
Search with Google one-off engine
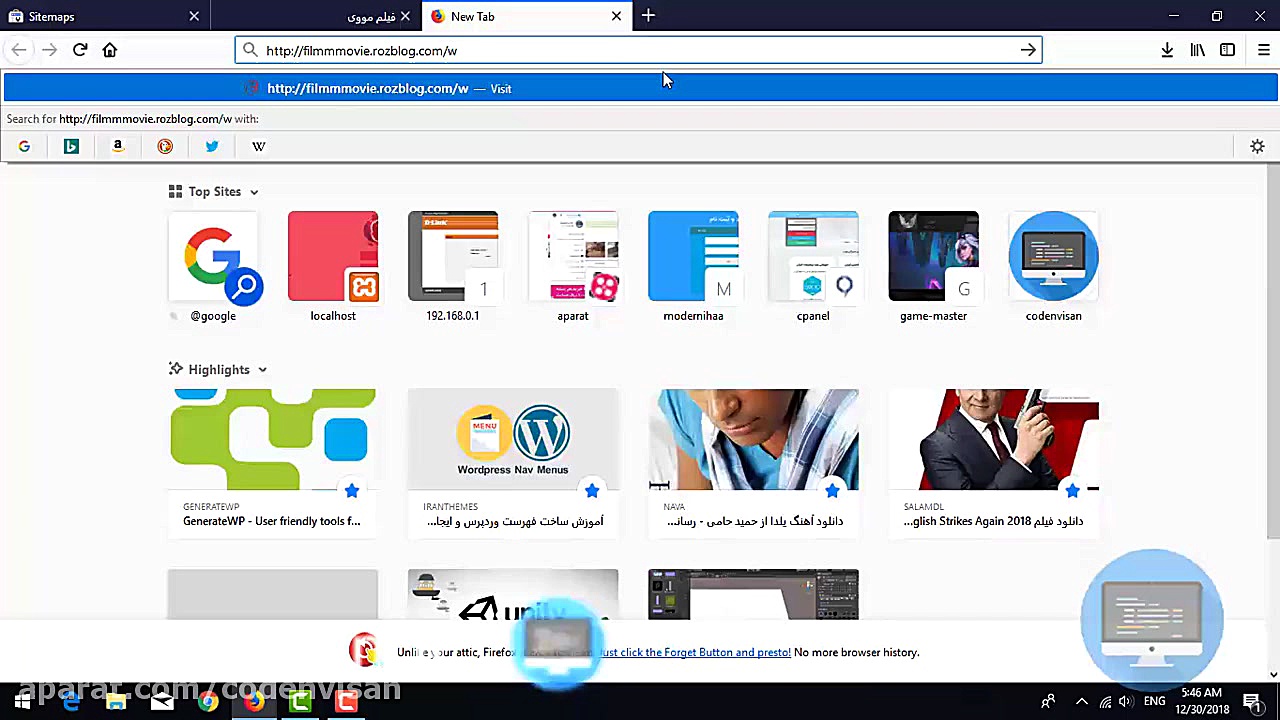click(x=24, y=146)
